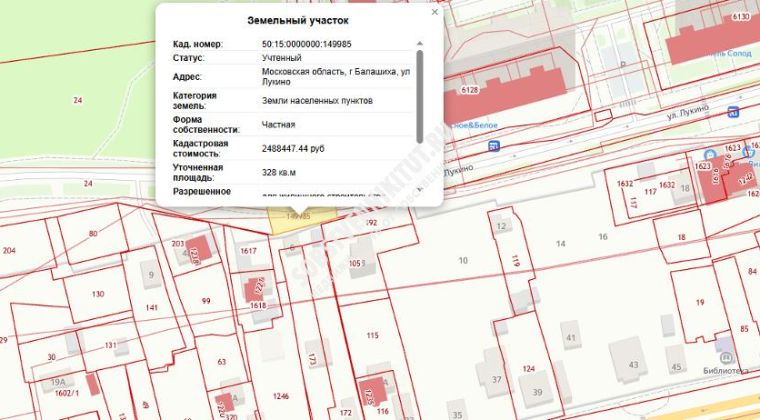Select cadastral number 50:15:0000000:149985 text
Image resolution: width=760 pixels, height=420 pixels.
[x=307, y=44]
